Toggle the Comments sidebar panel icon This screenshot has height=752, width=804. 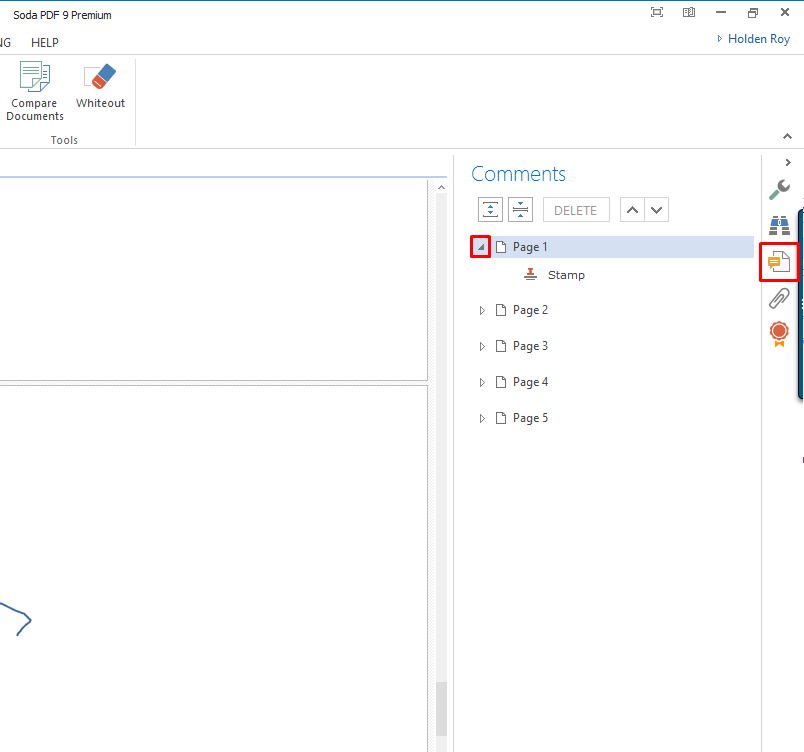[x=779, y=262]
